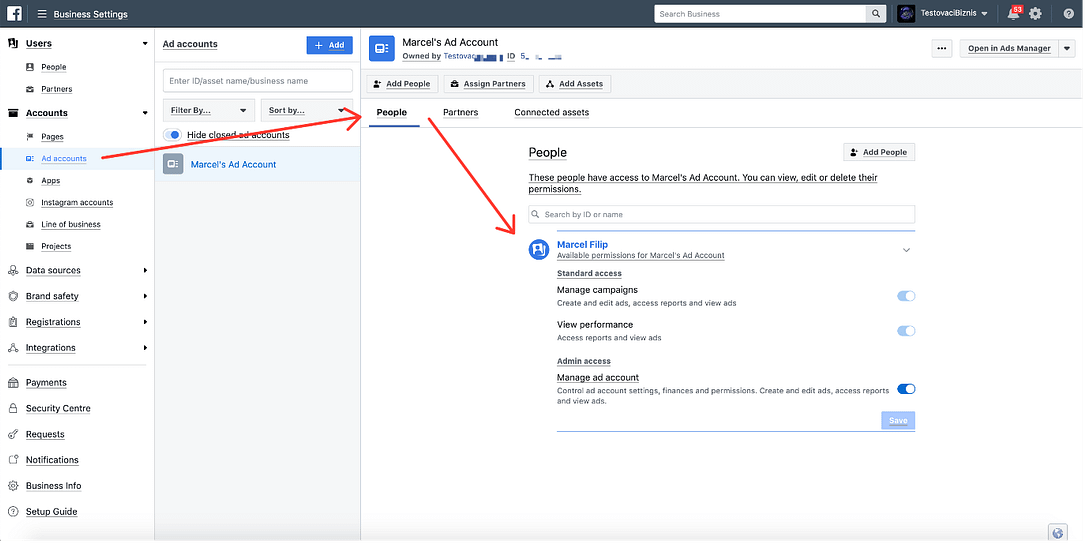Open the Filter By dropdown
This screenshot has width=1090, height=544.
pyautogui.click(x=209, y=110)
